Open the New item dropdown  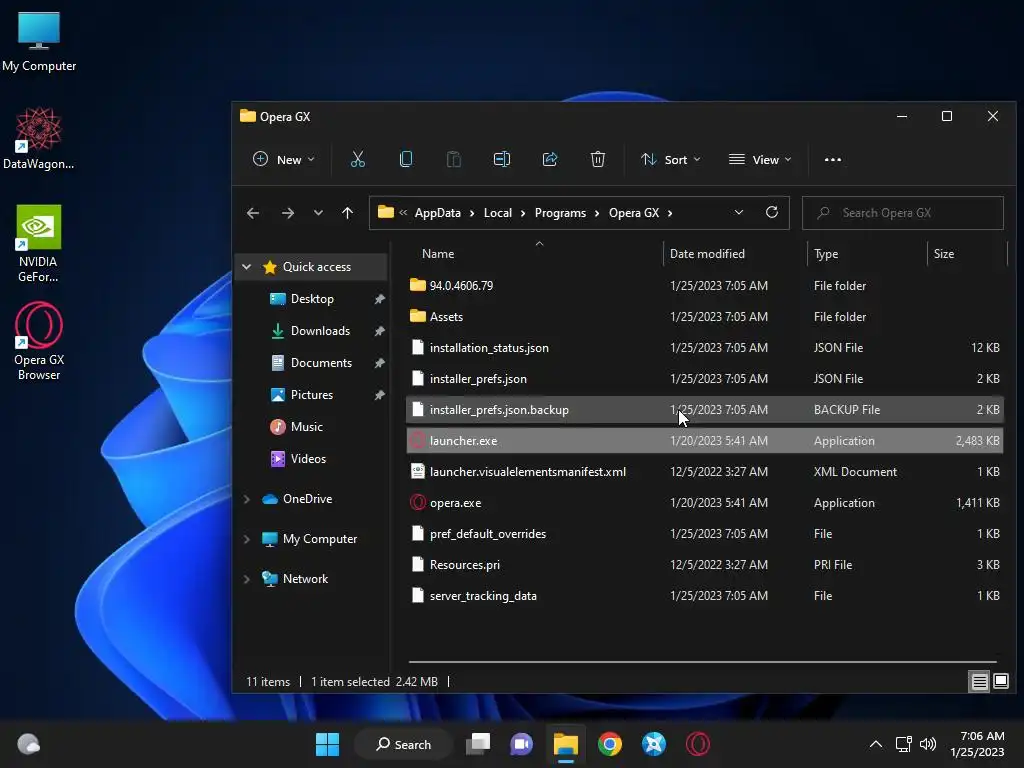point(283,159)
